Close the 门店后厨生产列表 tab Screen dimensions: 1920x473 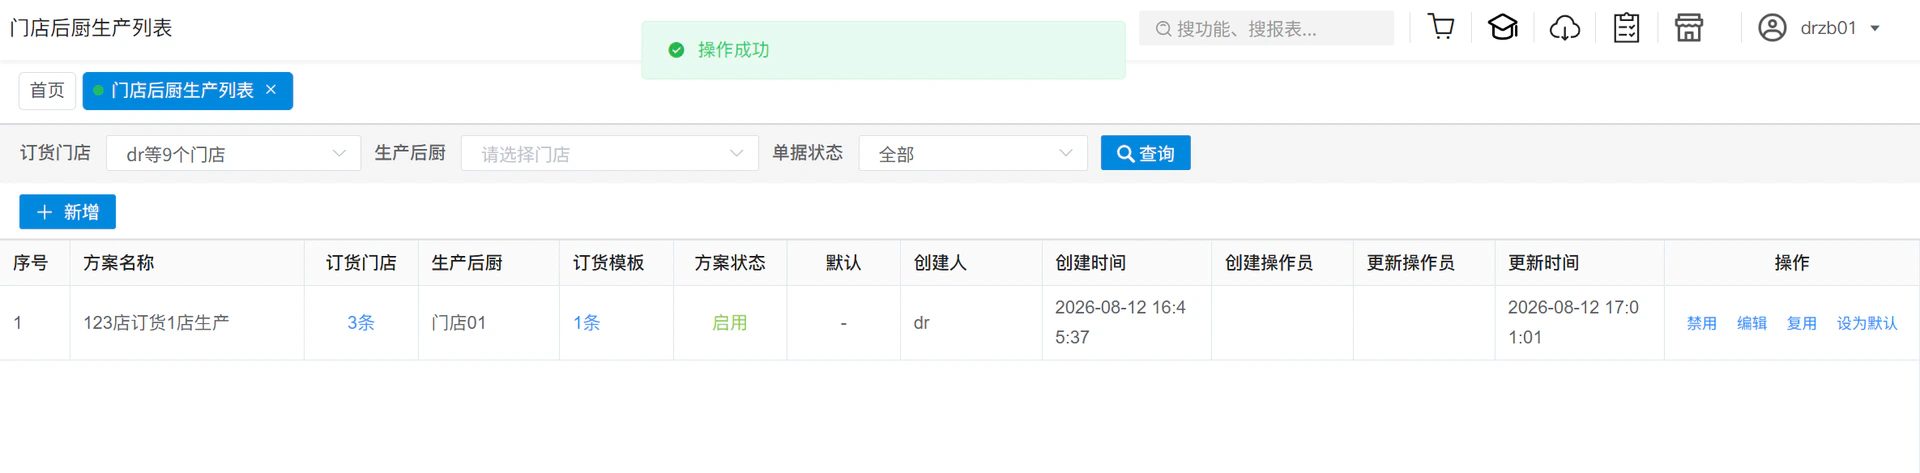271,90
